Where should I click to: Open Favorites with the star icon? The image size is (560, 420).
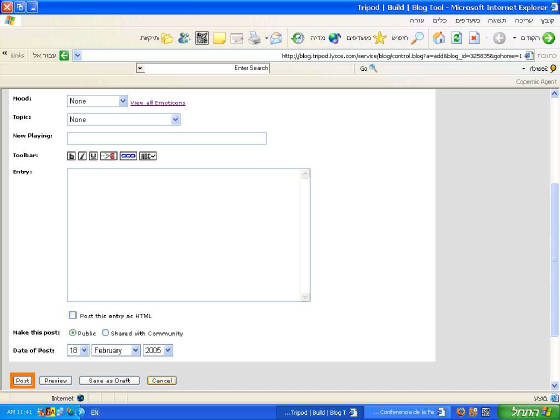[x=380, y=38]
